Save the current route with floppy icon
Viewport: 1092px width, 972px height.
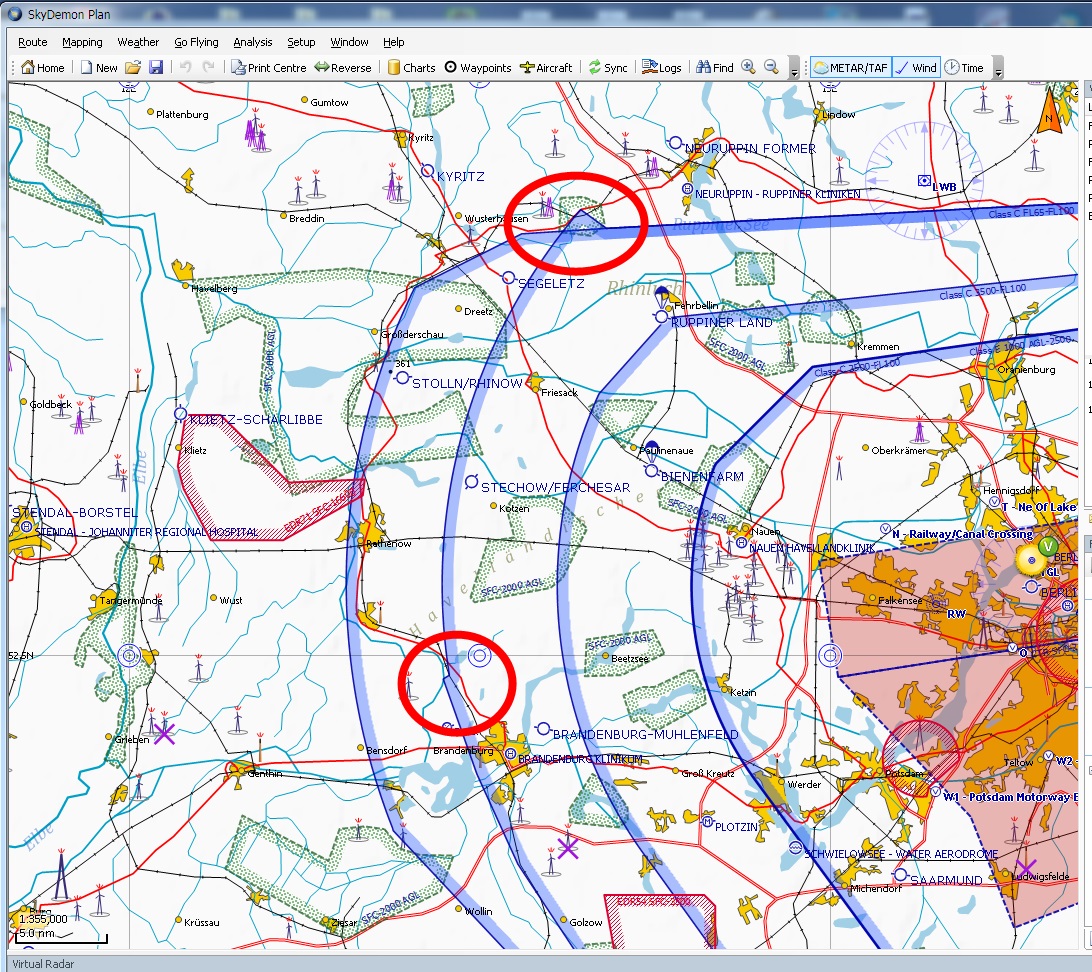(x=156, y=68)
